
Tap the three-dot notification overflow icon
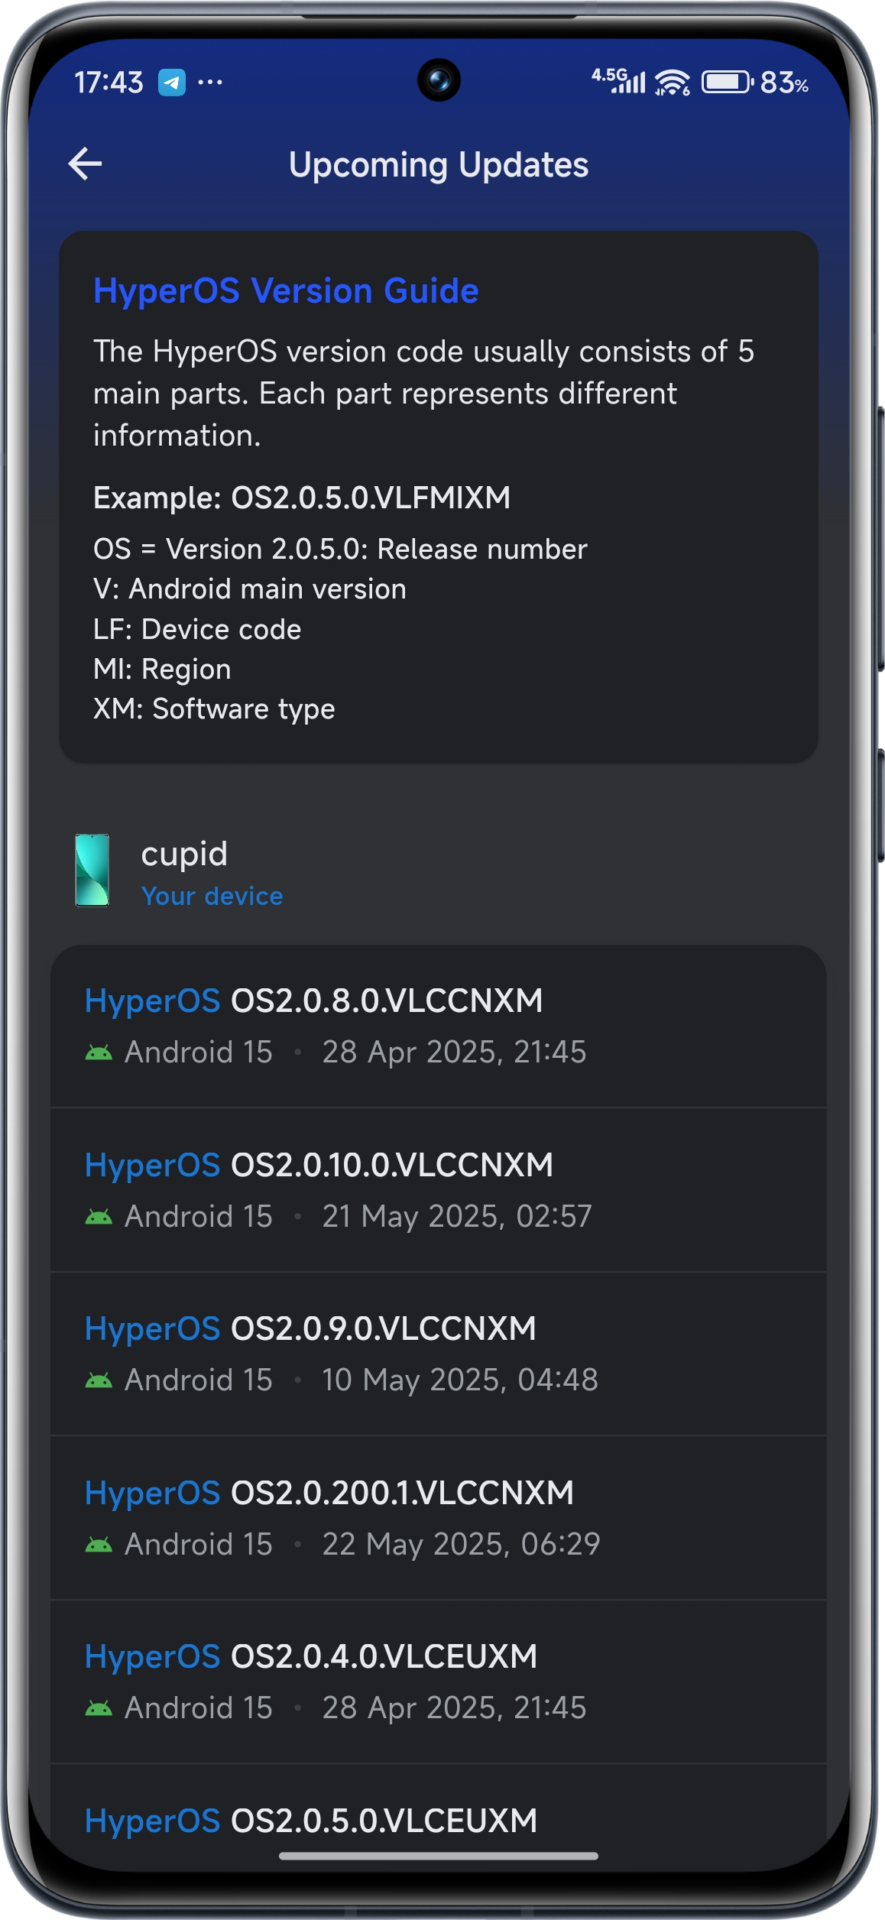tap(210, 82)
